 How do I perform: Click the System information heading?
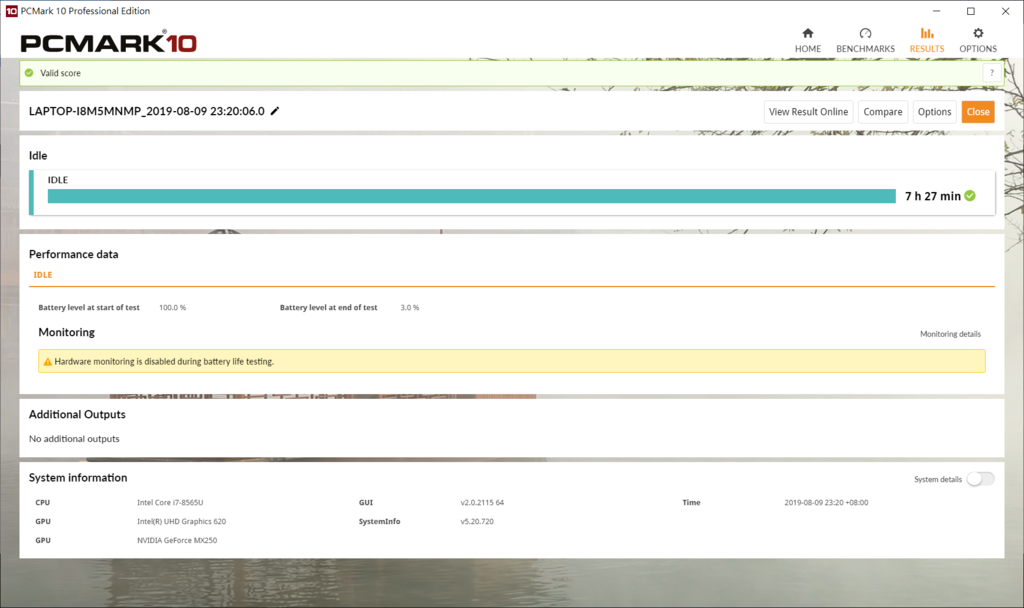(78, 477)
